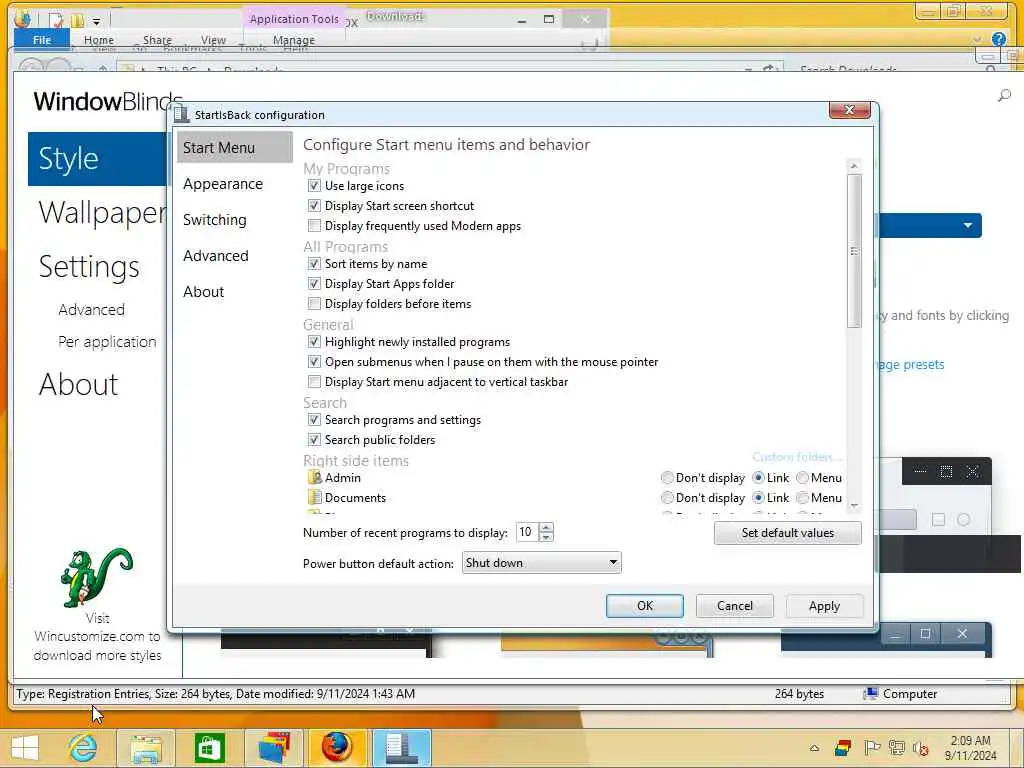This screenshot has height=768, width=1024.
Task: Enable Start menu adjacent to vertical taskbar
Action: click(314, 381)
